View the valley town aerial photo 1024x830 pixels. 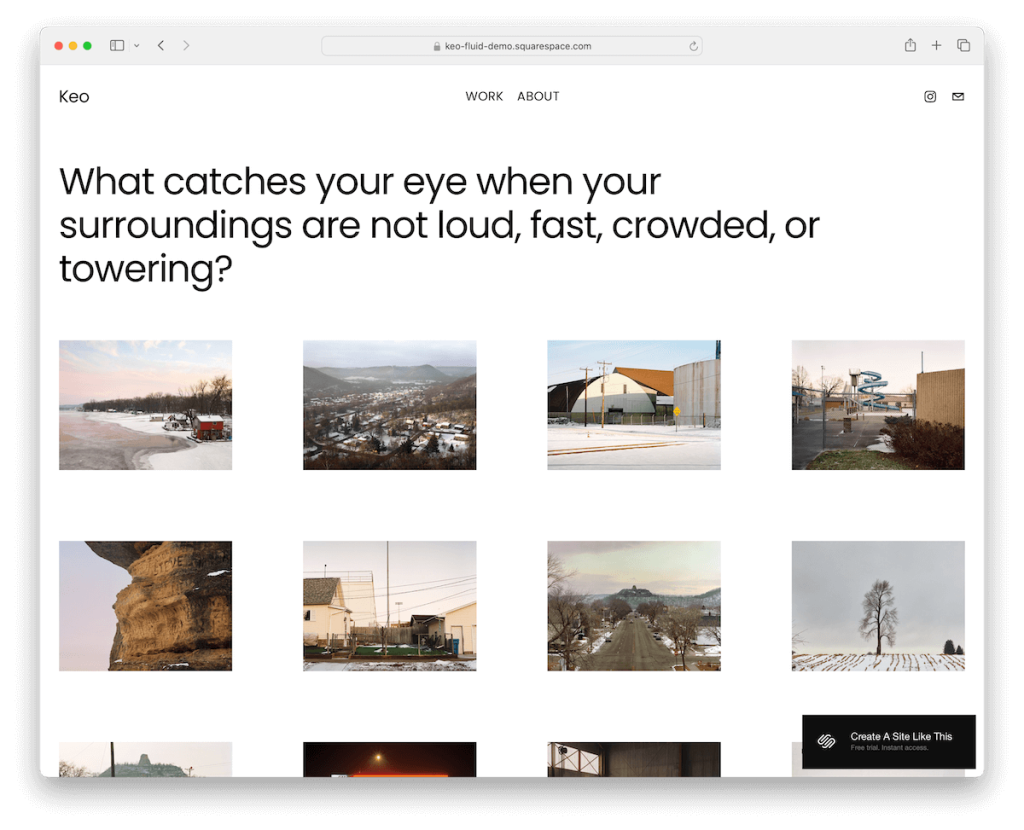pyautogui.click(x=389, y=405)
